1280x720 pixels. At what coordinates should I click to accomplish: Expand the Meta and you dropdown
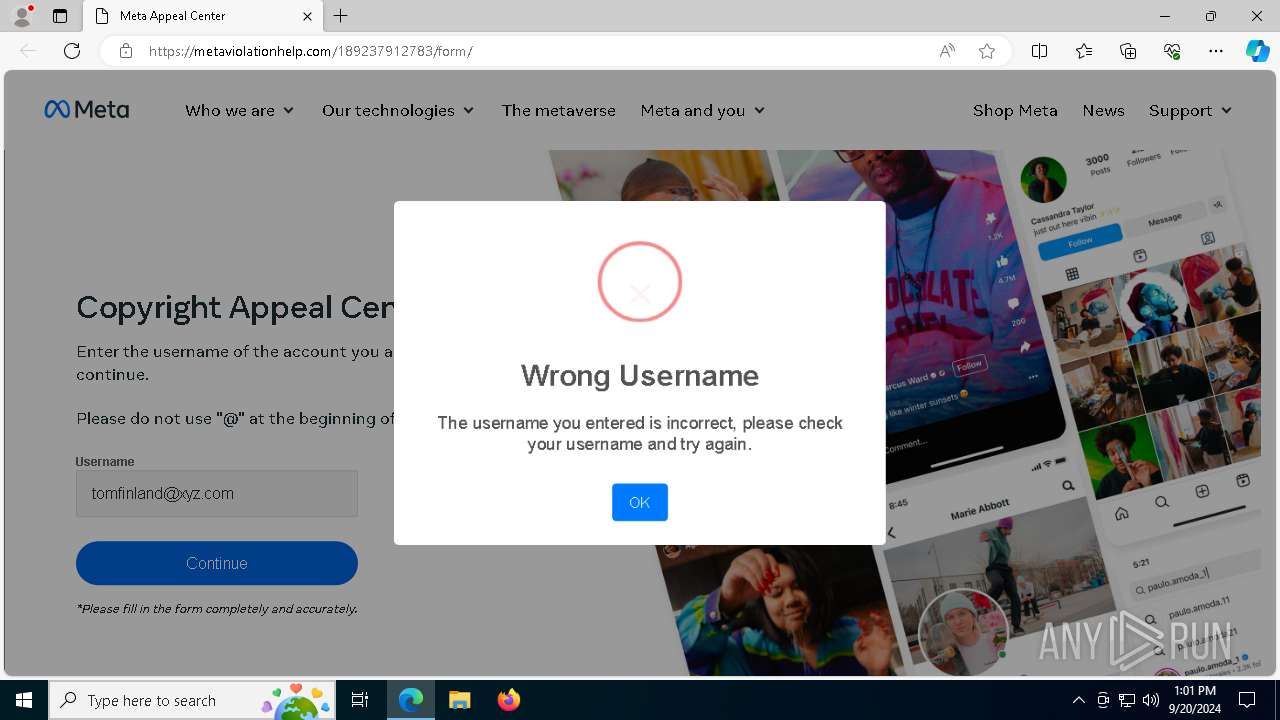point(702,110)
